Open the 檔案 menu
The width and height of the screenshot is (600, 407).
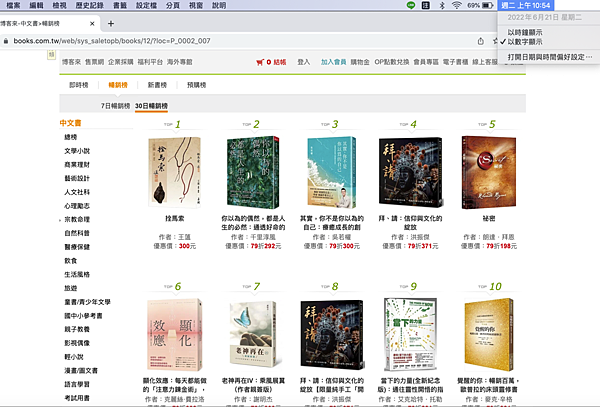(13, 5)
